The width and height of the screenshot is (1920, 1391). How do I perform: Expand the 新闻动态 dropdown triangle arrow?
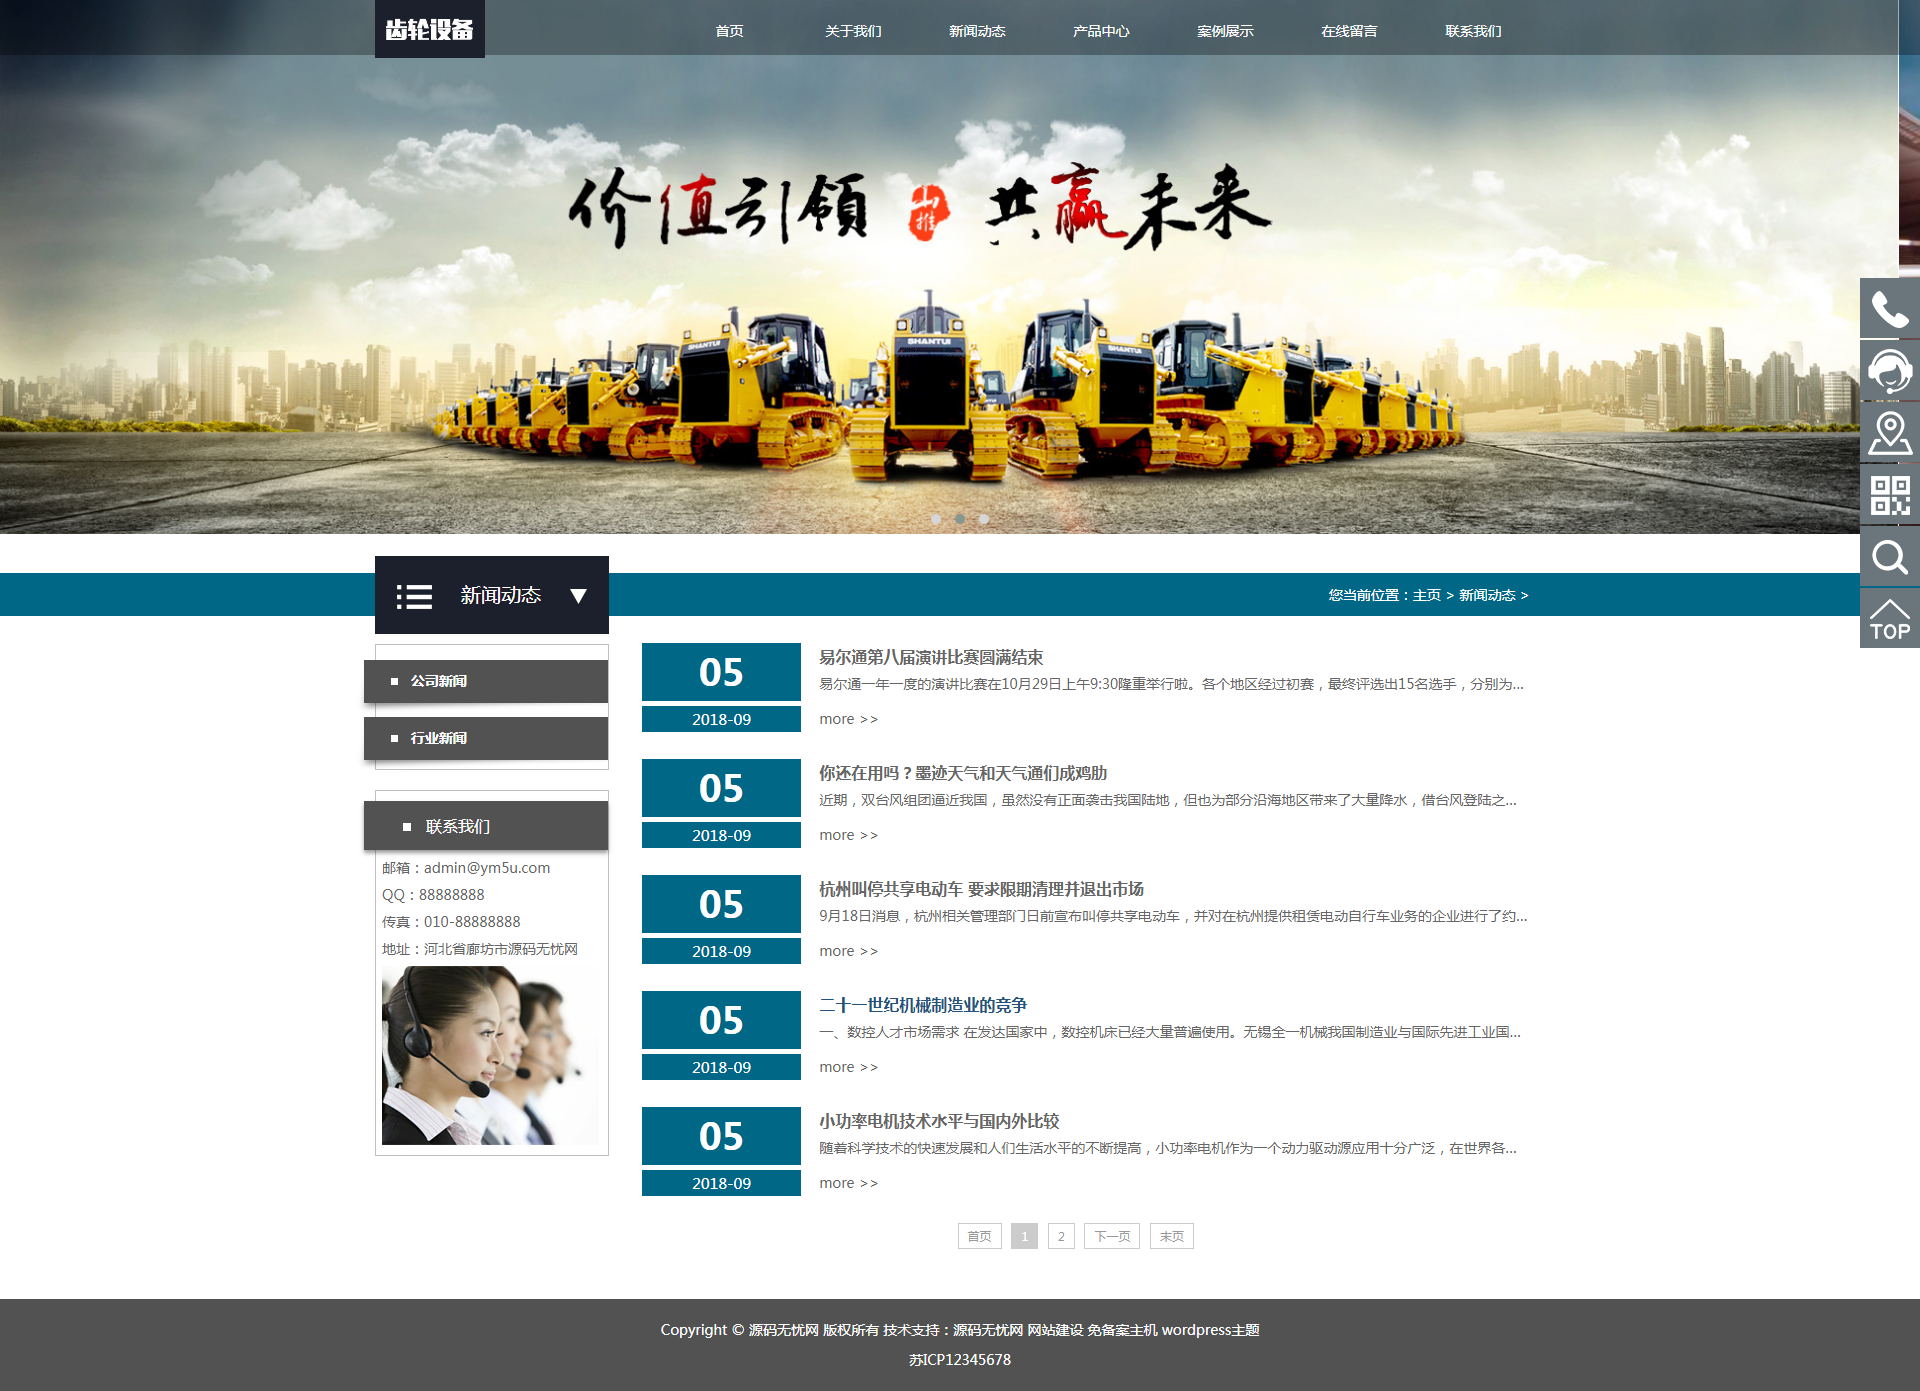click(578, 596)
